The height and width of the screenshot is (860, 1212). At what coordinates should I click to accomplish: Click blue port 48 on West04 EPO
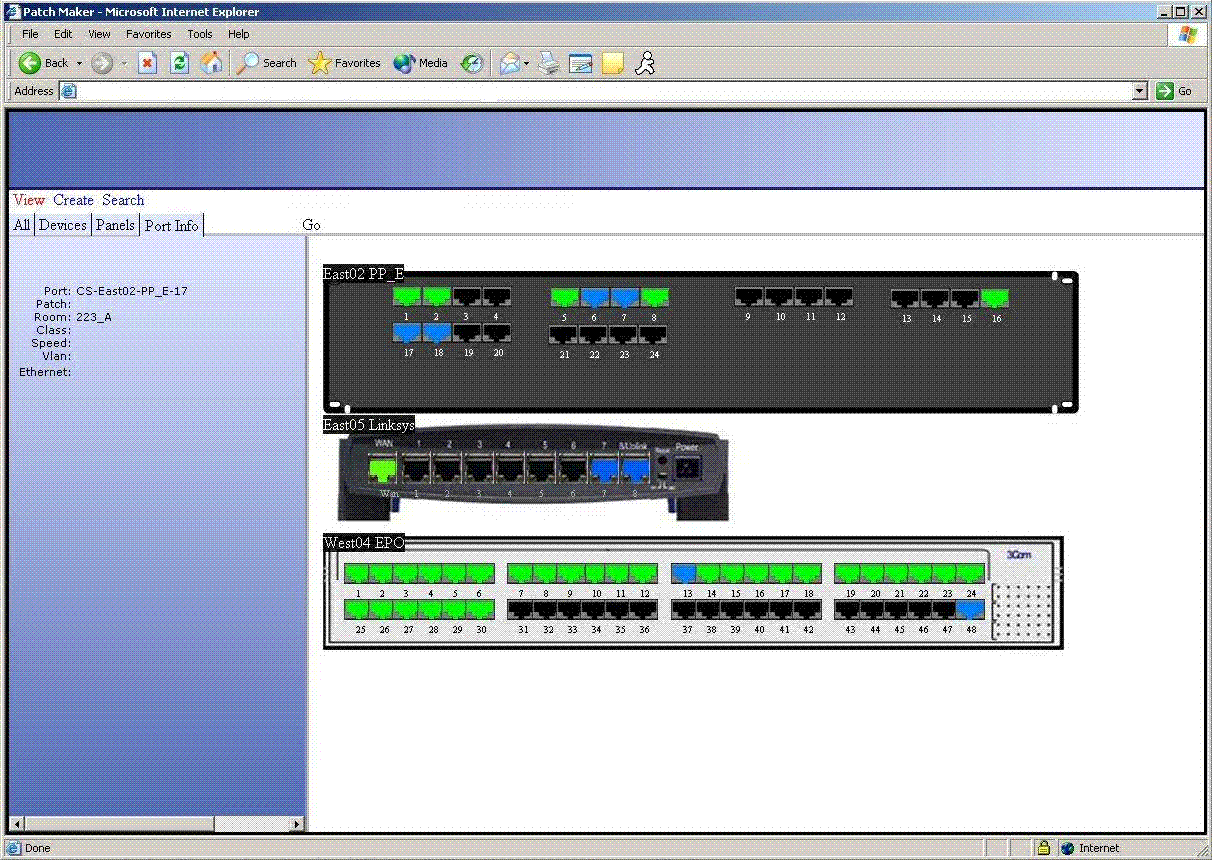tap(970, 610)
